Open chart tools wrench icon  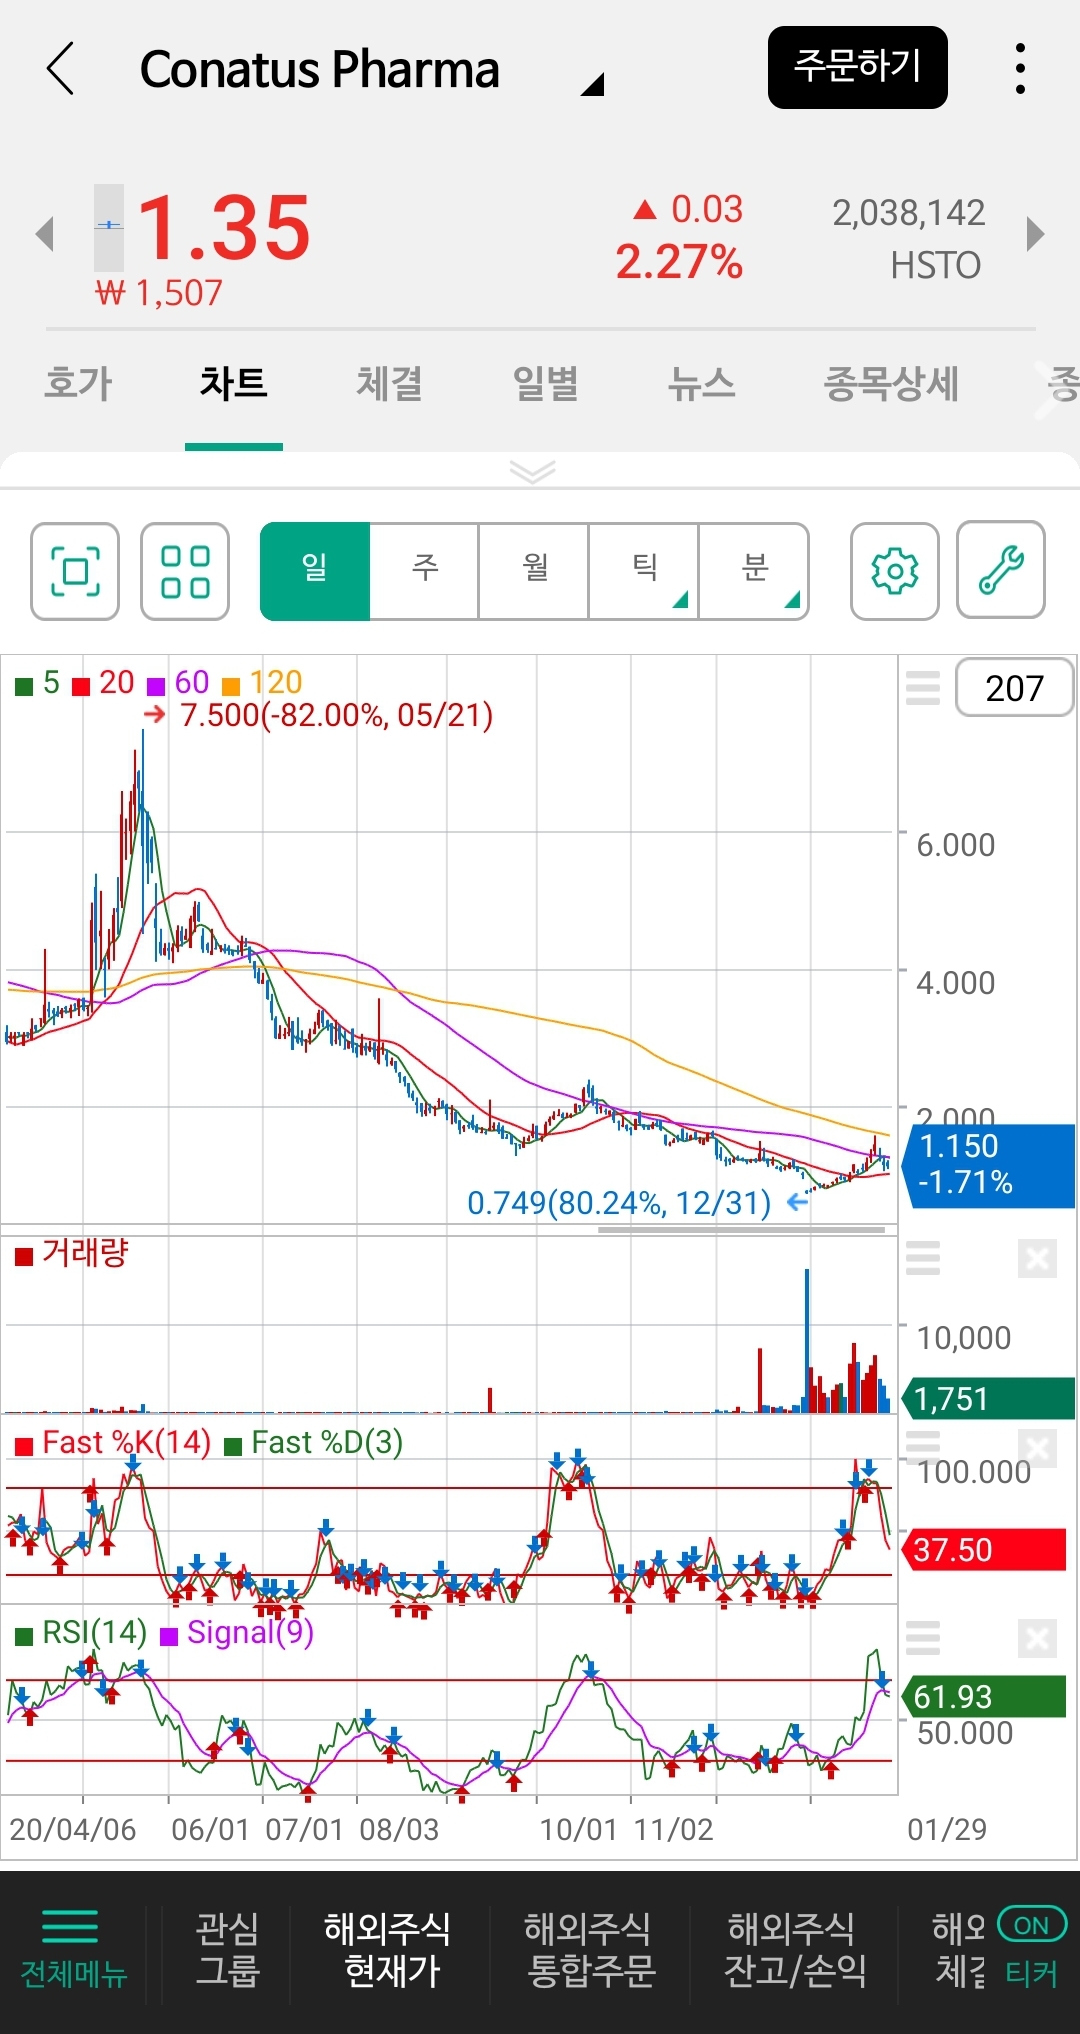1001,571
